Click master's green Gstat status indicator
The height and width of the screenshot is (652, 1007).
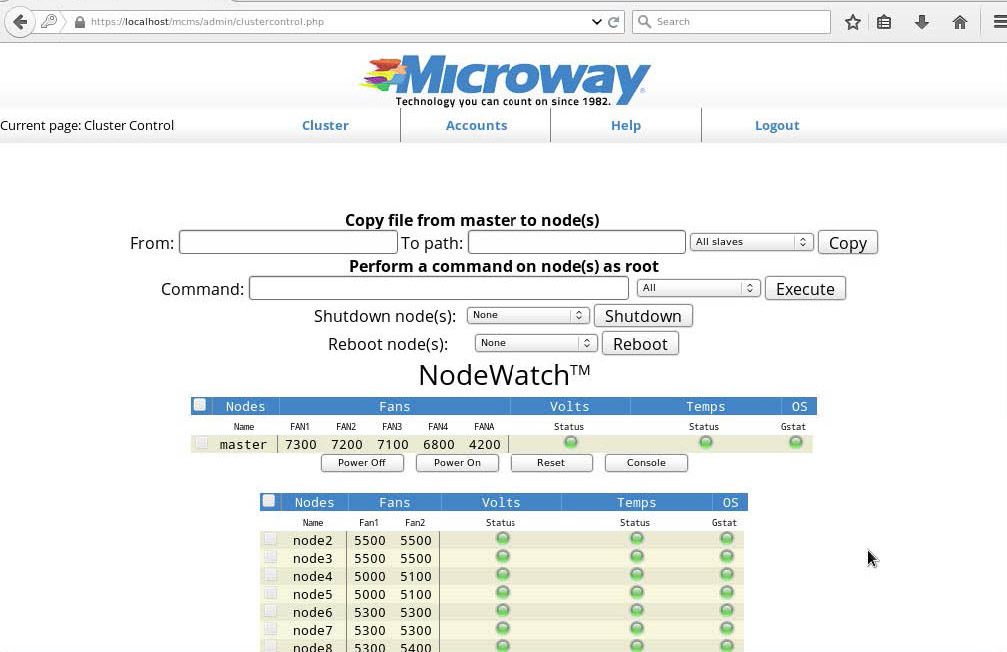point(796,442)
